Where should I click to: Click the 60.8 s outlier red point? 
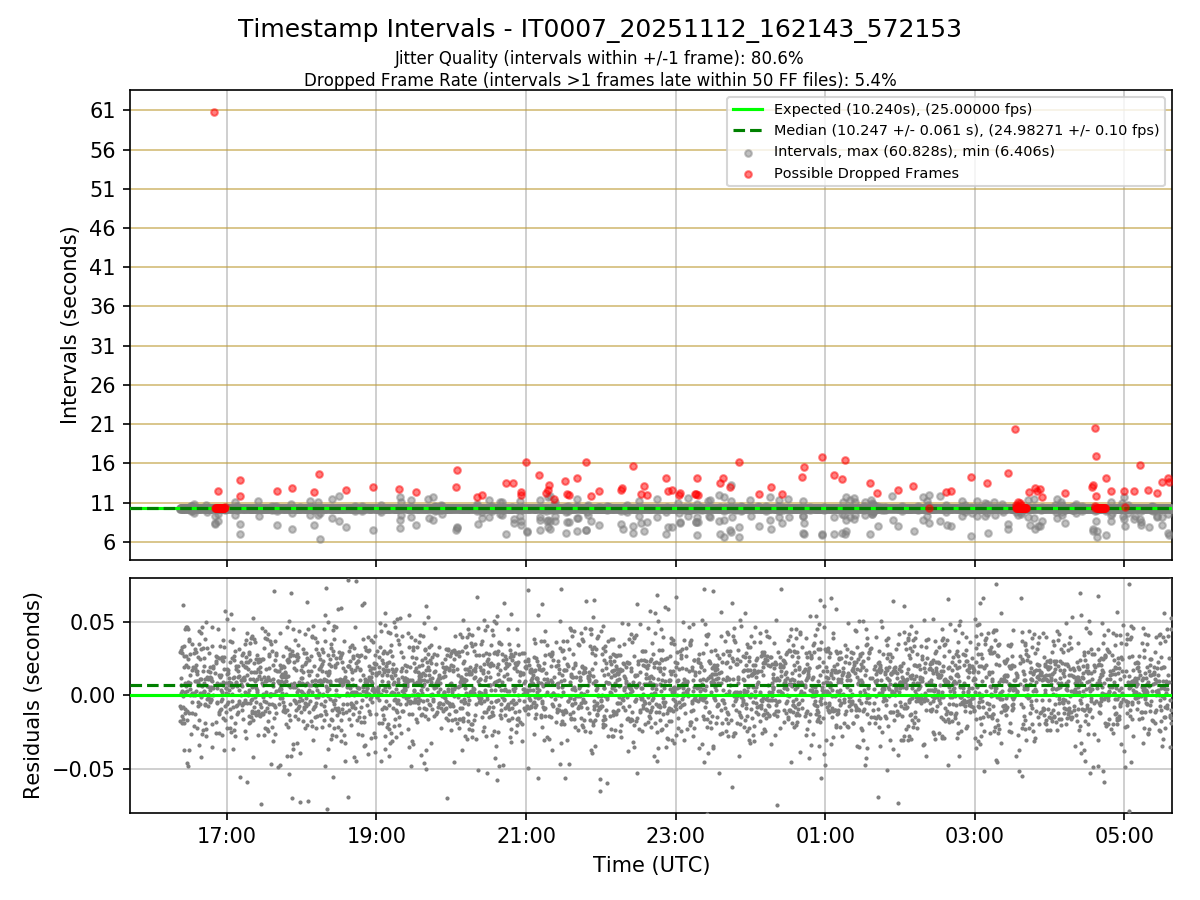214,112
